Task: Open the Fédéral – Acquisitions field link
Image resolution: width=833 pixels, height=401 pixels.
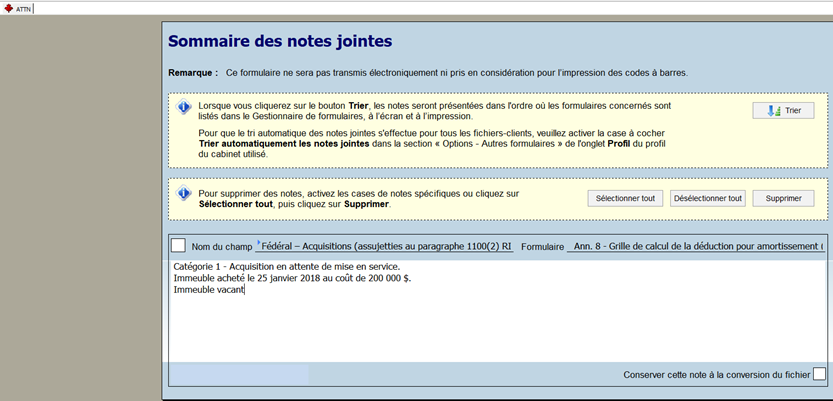Action: tap(386, 246)
